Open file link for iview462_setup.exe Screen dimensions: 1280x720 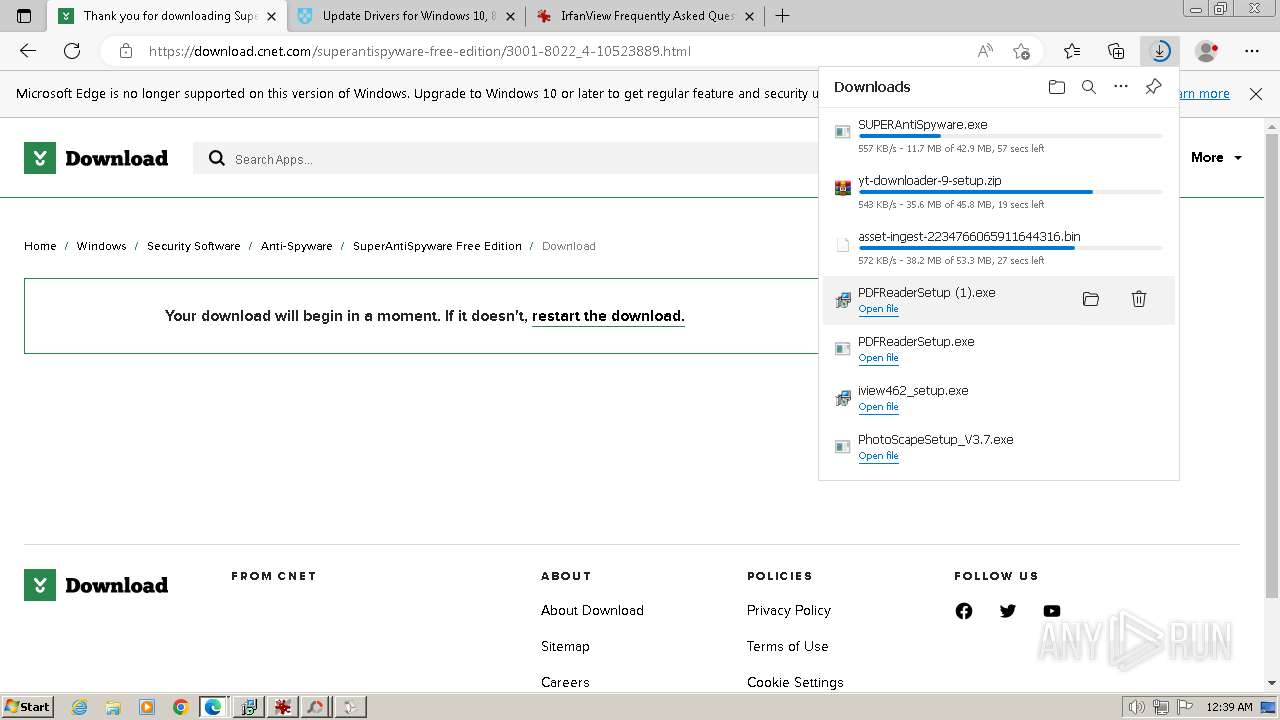click(x=878, y=407)
